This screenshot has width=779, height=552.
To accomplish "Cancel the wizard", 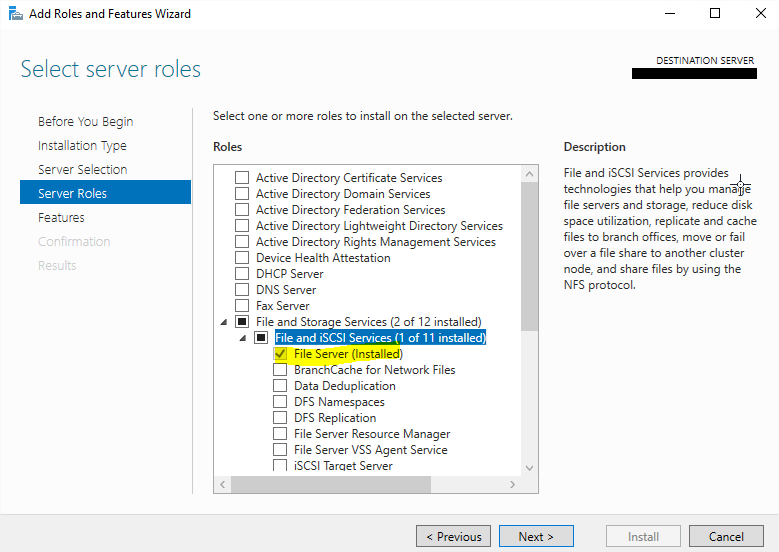I will [x=726, y=537].
